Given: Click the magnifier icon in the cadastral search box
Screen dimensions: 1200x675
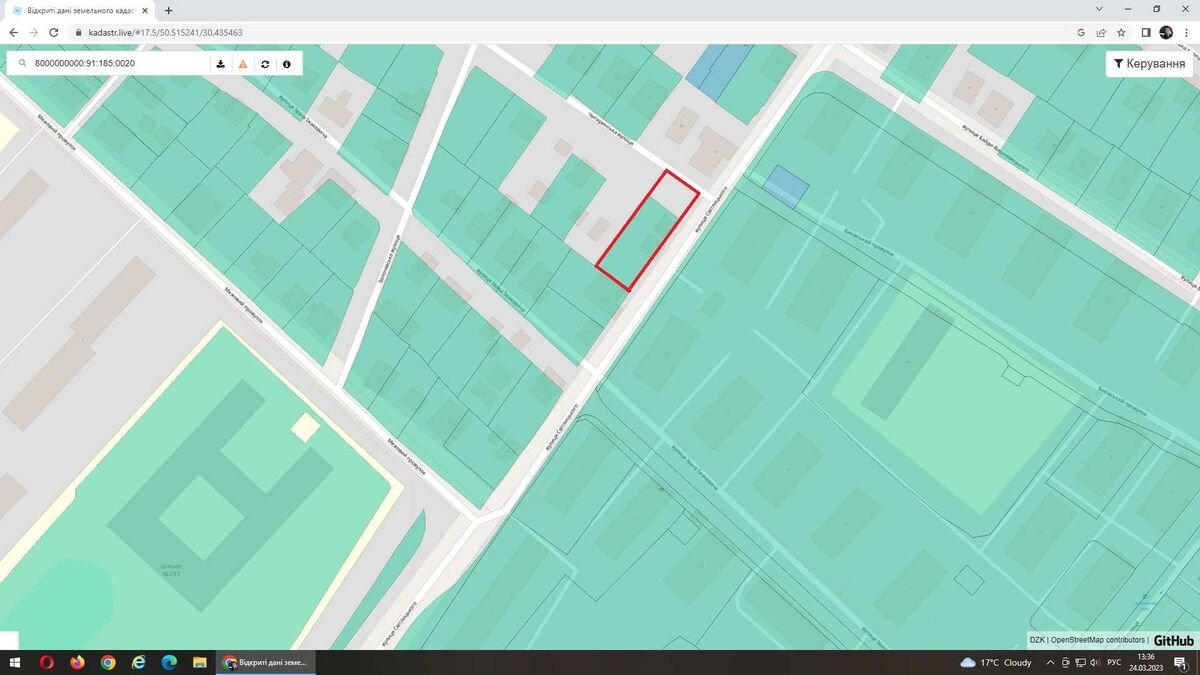Looking at the screenshot, I should (21, 64).
